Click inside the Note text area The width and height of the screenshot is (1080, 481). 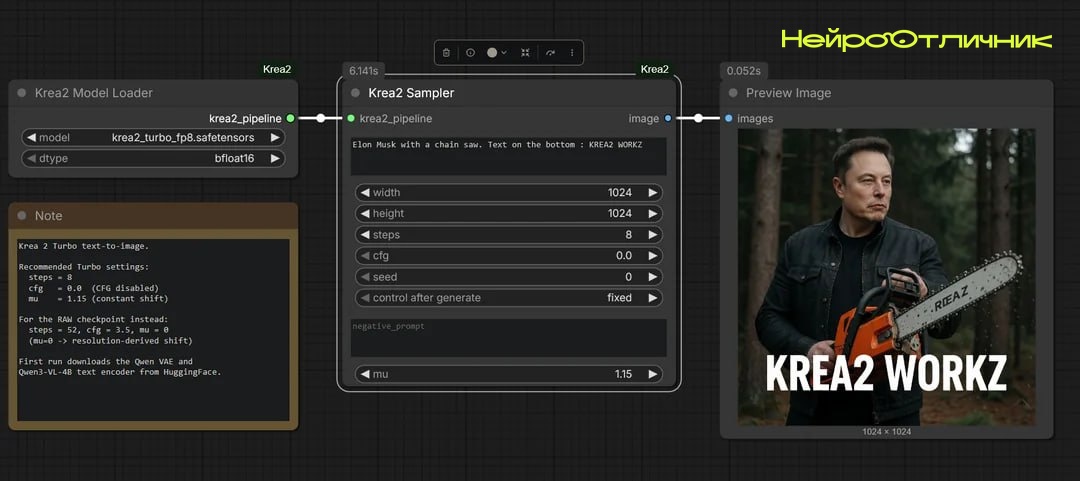153,329
